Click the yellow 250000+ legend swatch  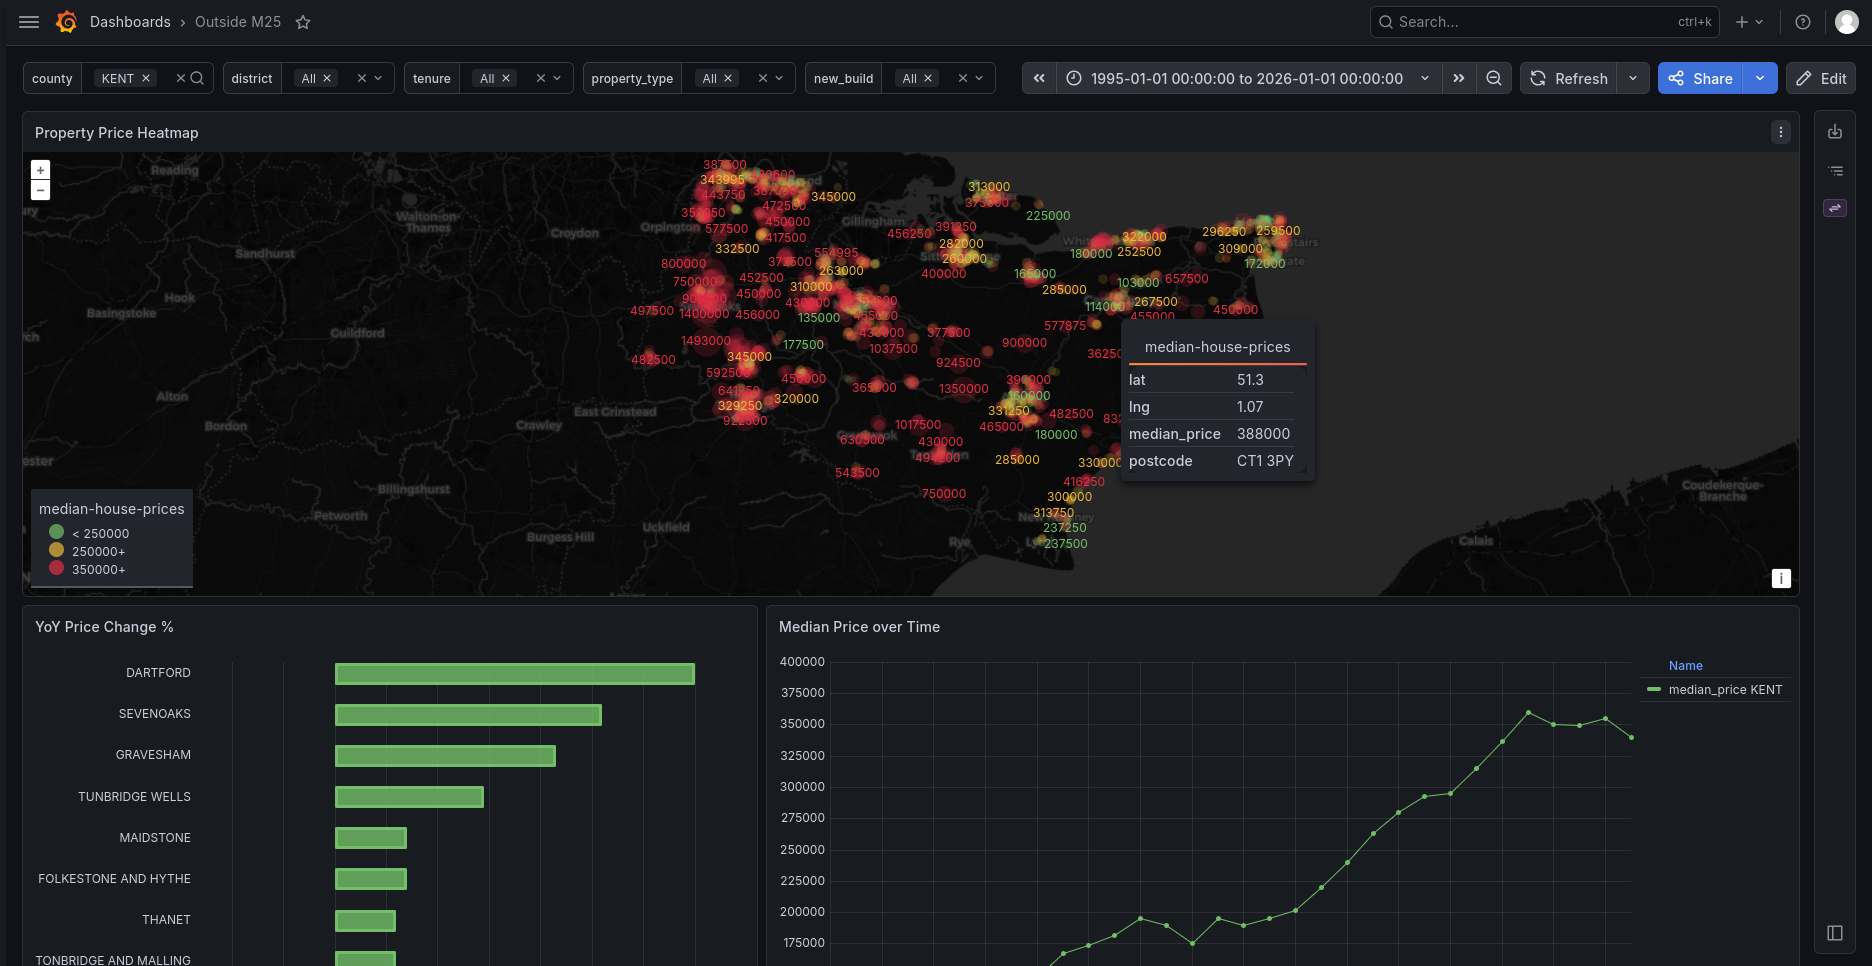point(56,550)
